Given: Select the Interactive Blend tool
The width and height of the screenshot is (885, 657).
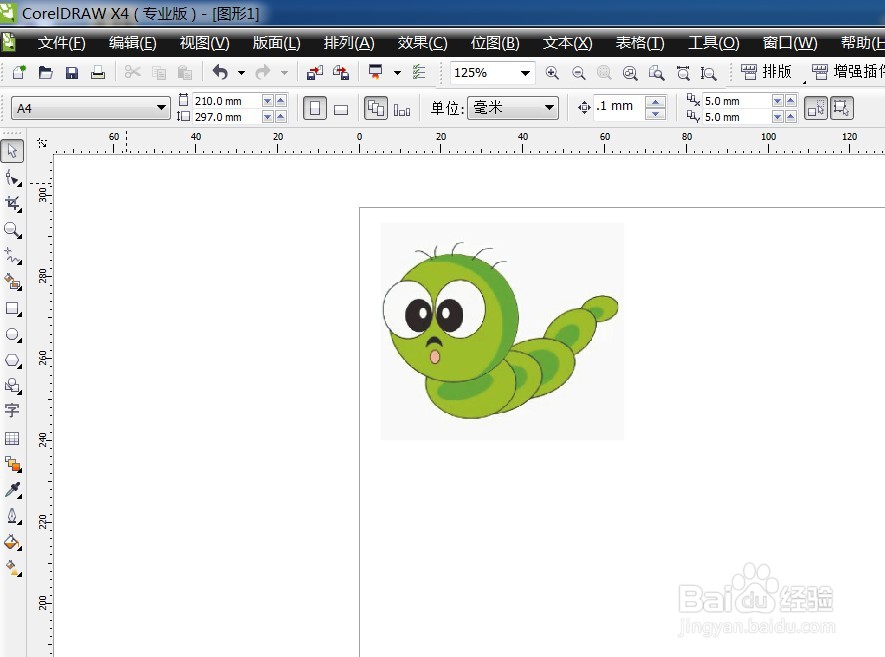Looking at the screenshot, I should (x=13, y=464).
